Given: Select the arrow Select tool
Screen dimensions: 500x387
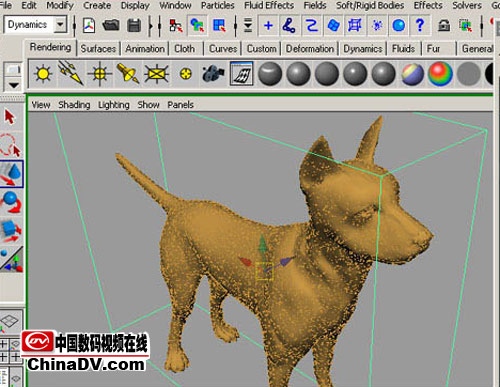Looking at the screenshot, I should tap(10, 117).
